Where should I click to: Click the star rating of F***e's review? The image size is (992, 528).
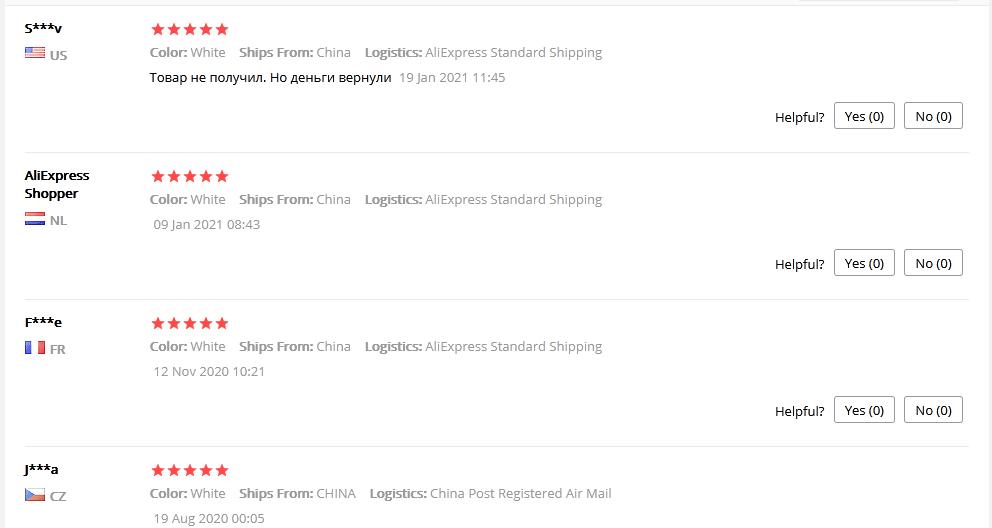(x=190, y=323)
